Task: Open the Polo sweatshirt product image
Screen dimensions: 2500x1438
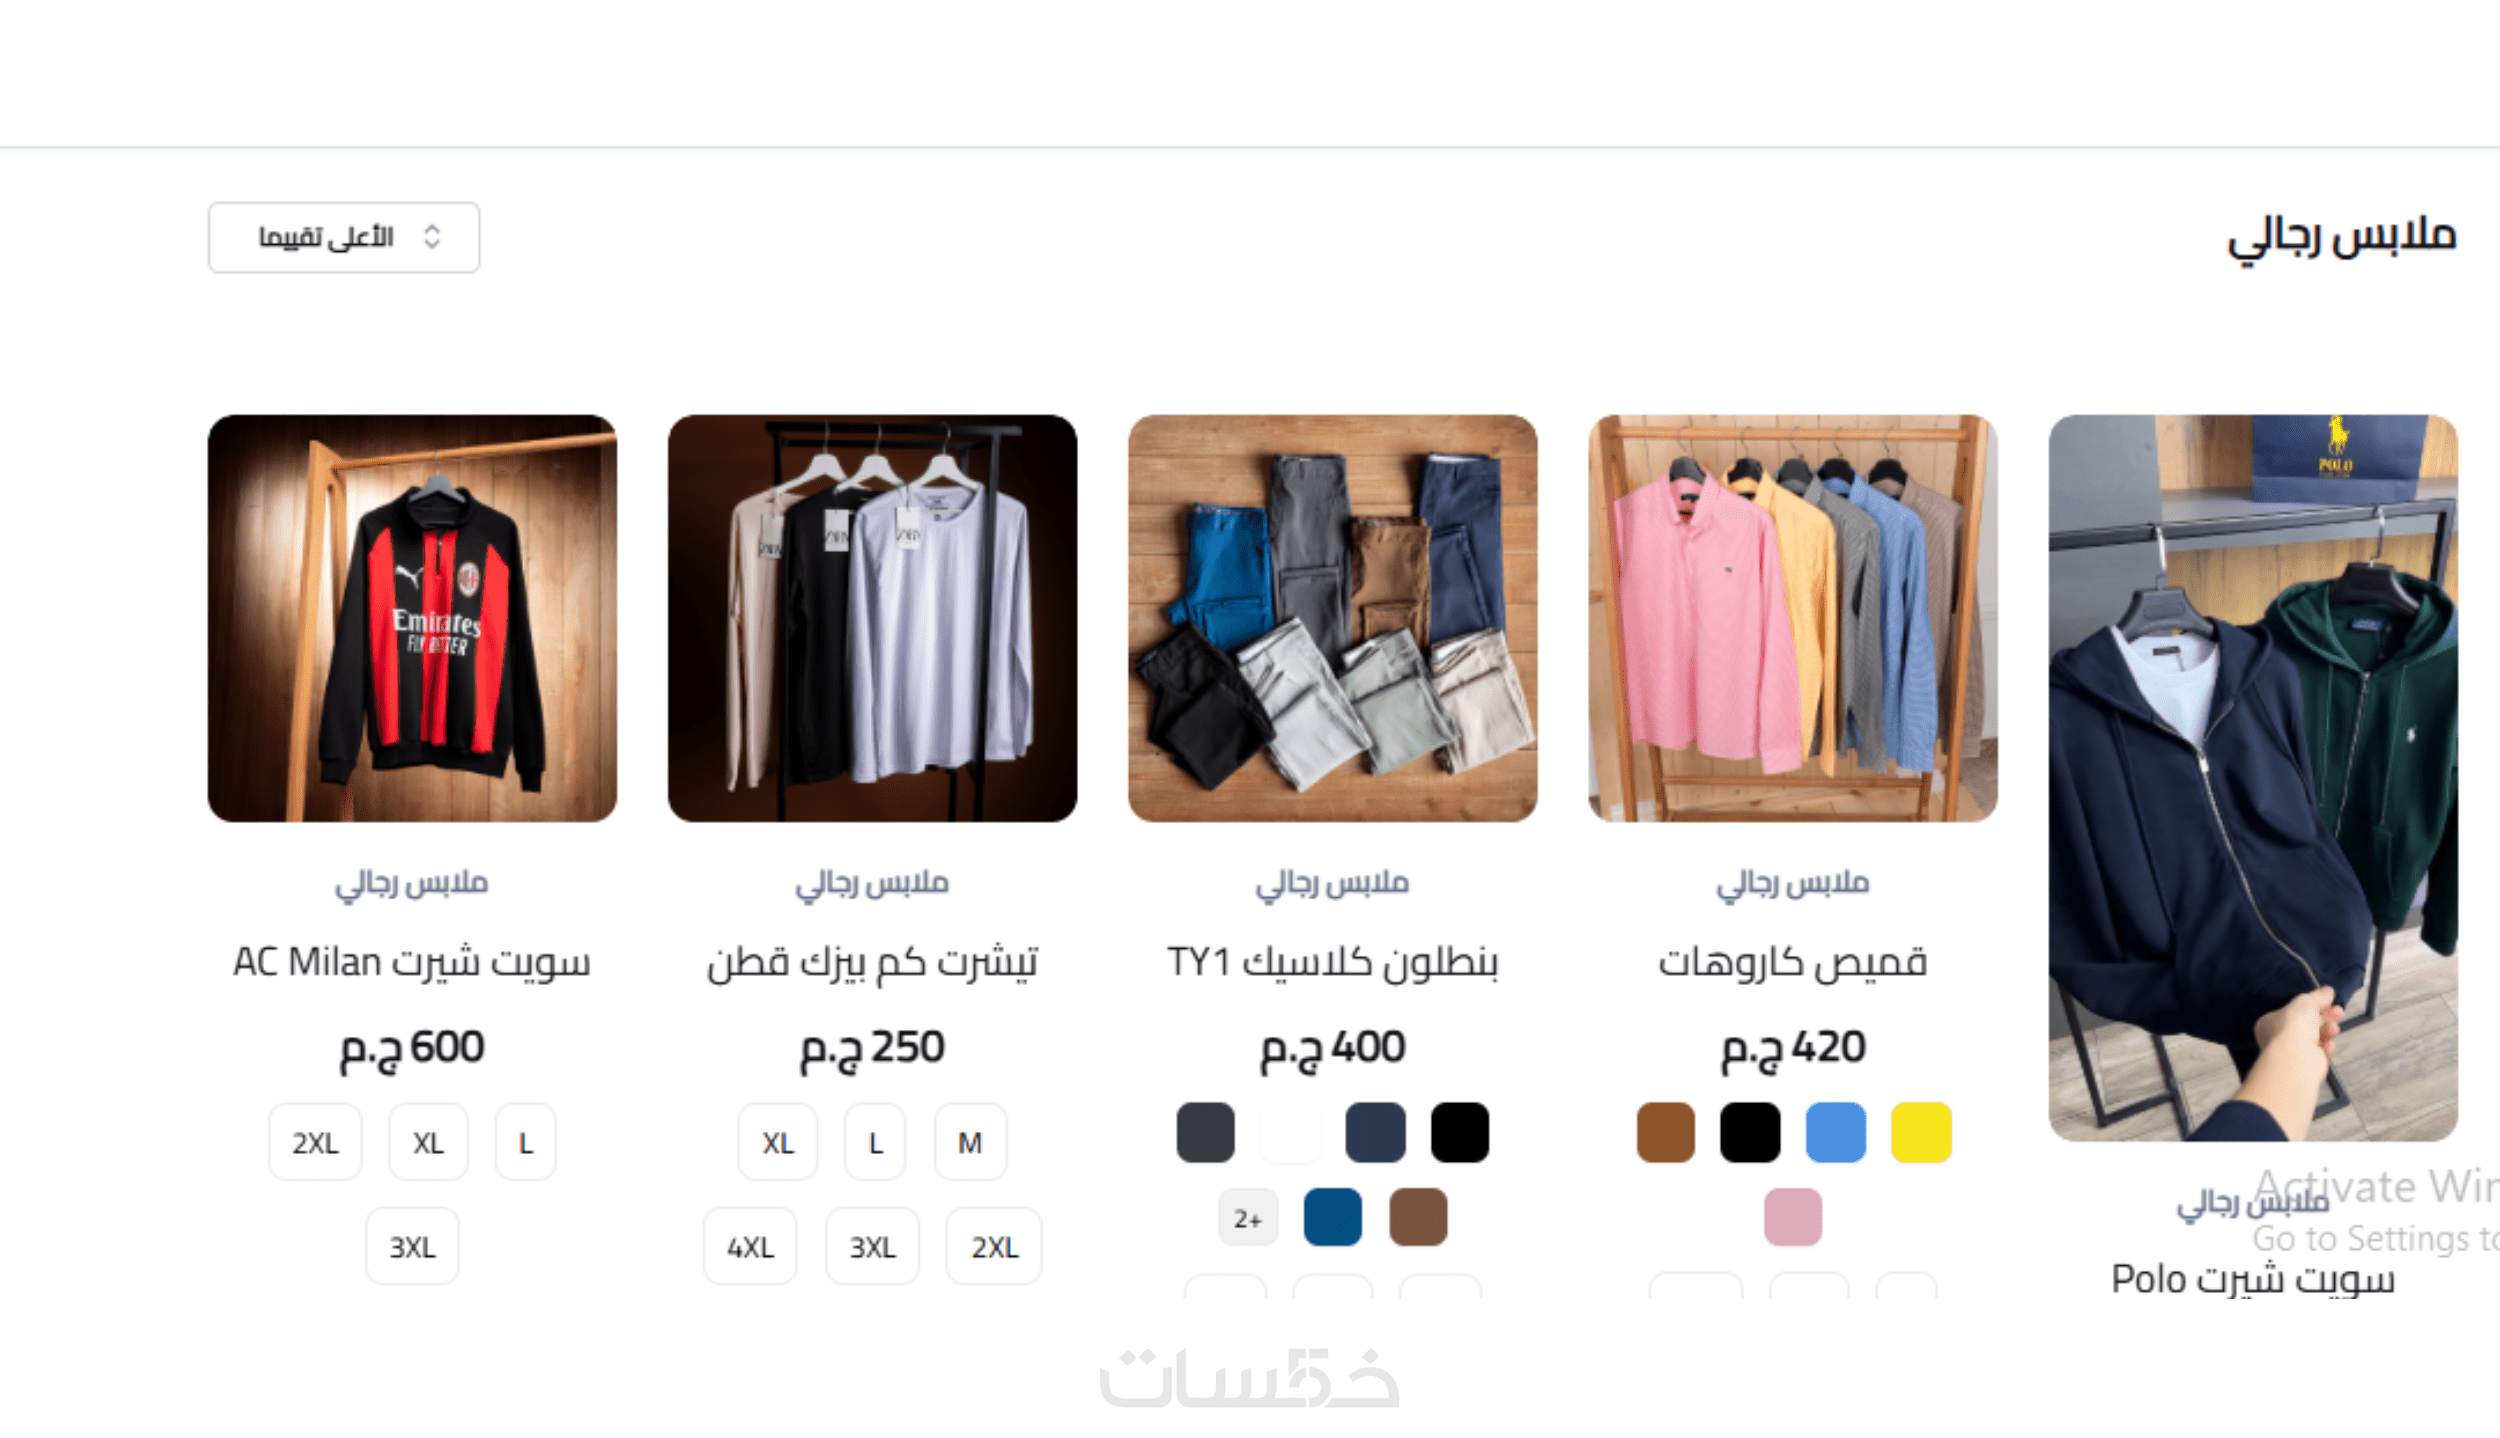Action: coord(2252,778)
